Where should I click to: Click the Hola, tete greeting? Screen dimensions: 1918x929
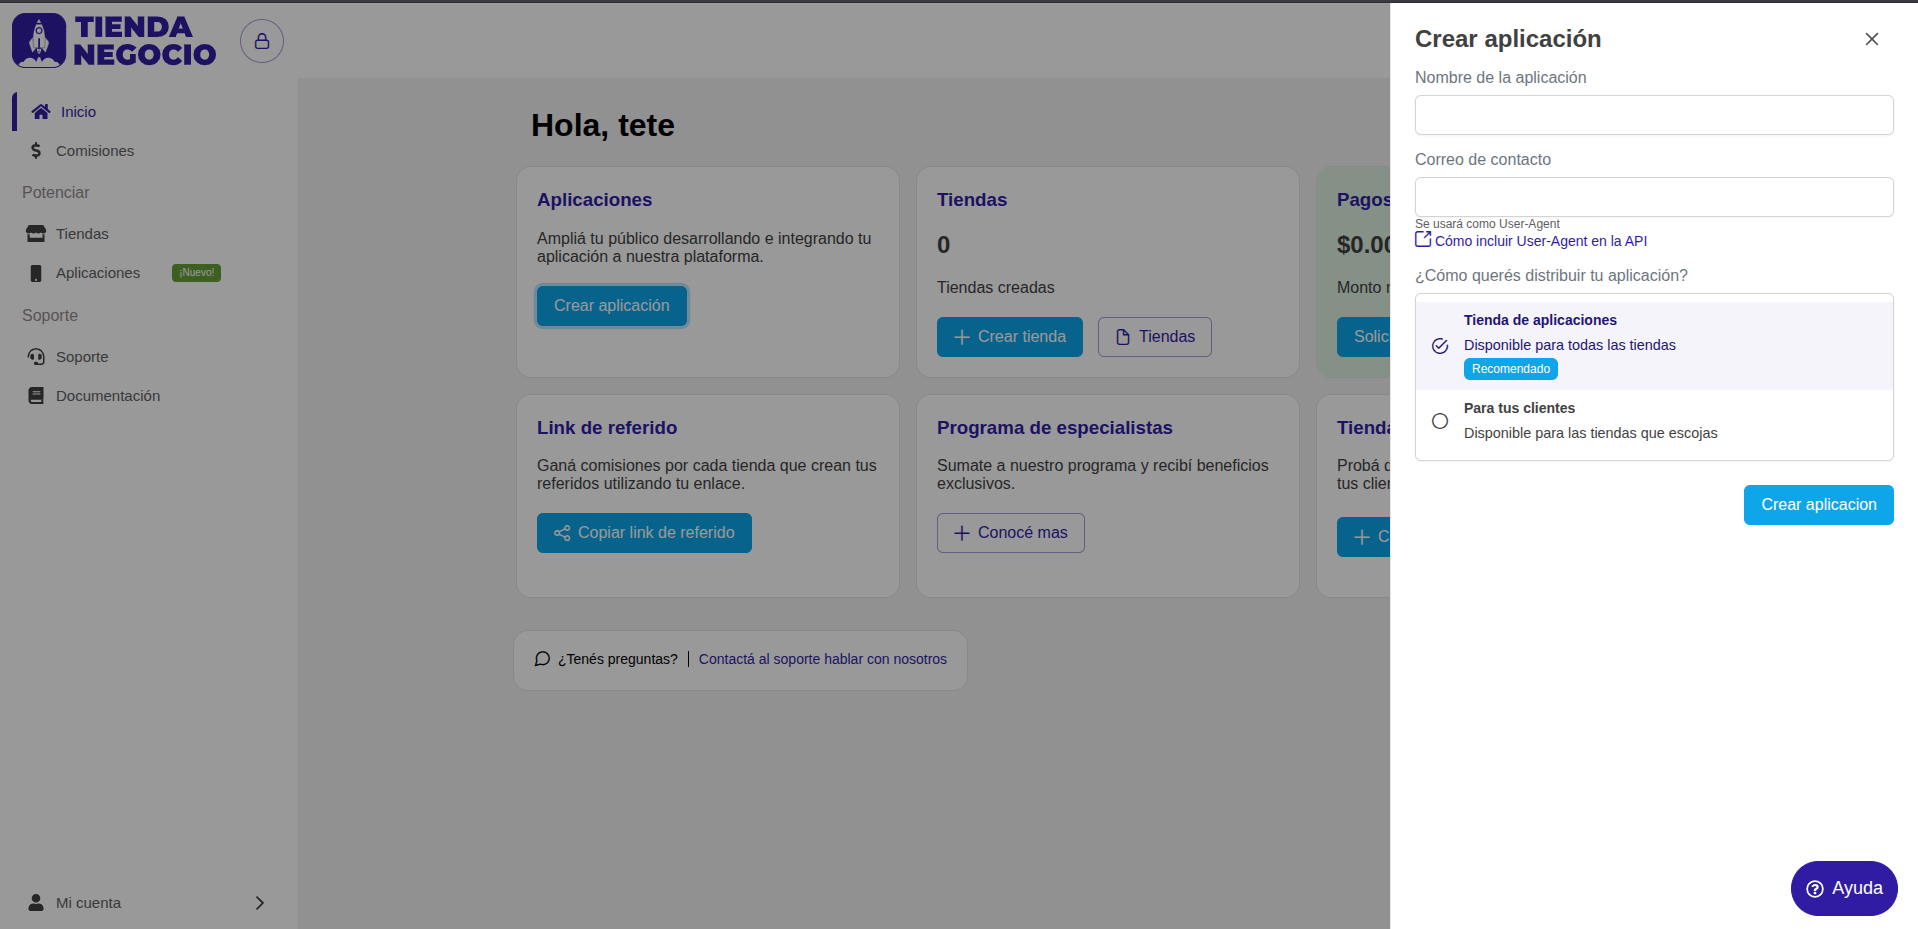tap(603, 125)
